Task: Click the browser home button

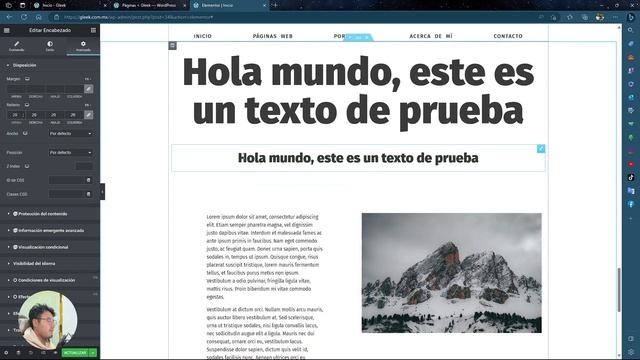Action: tap(38, 17)
